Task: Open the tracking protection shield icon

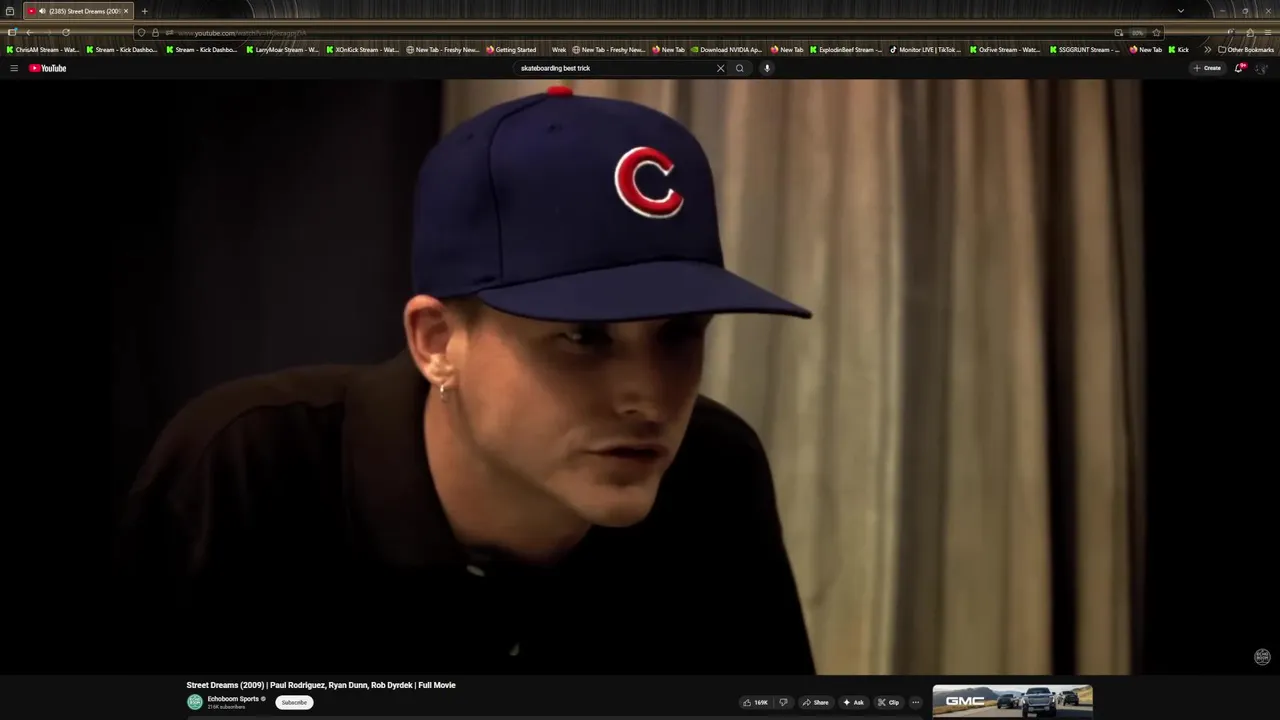Action: pos(141,33)
